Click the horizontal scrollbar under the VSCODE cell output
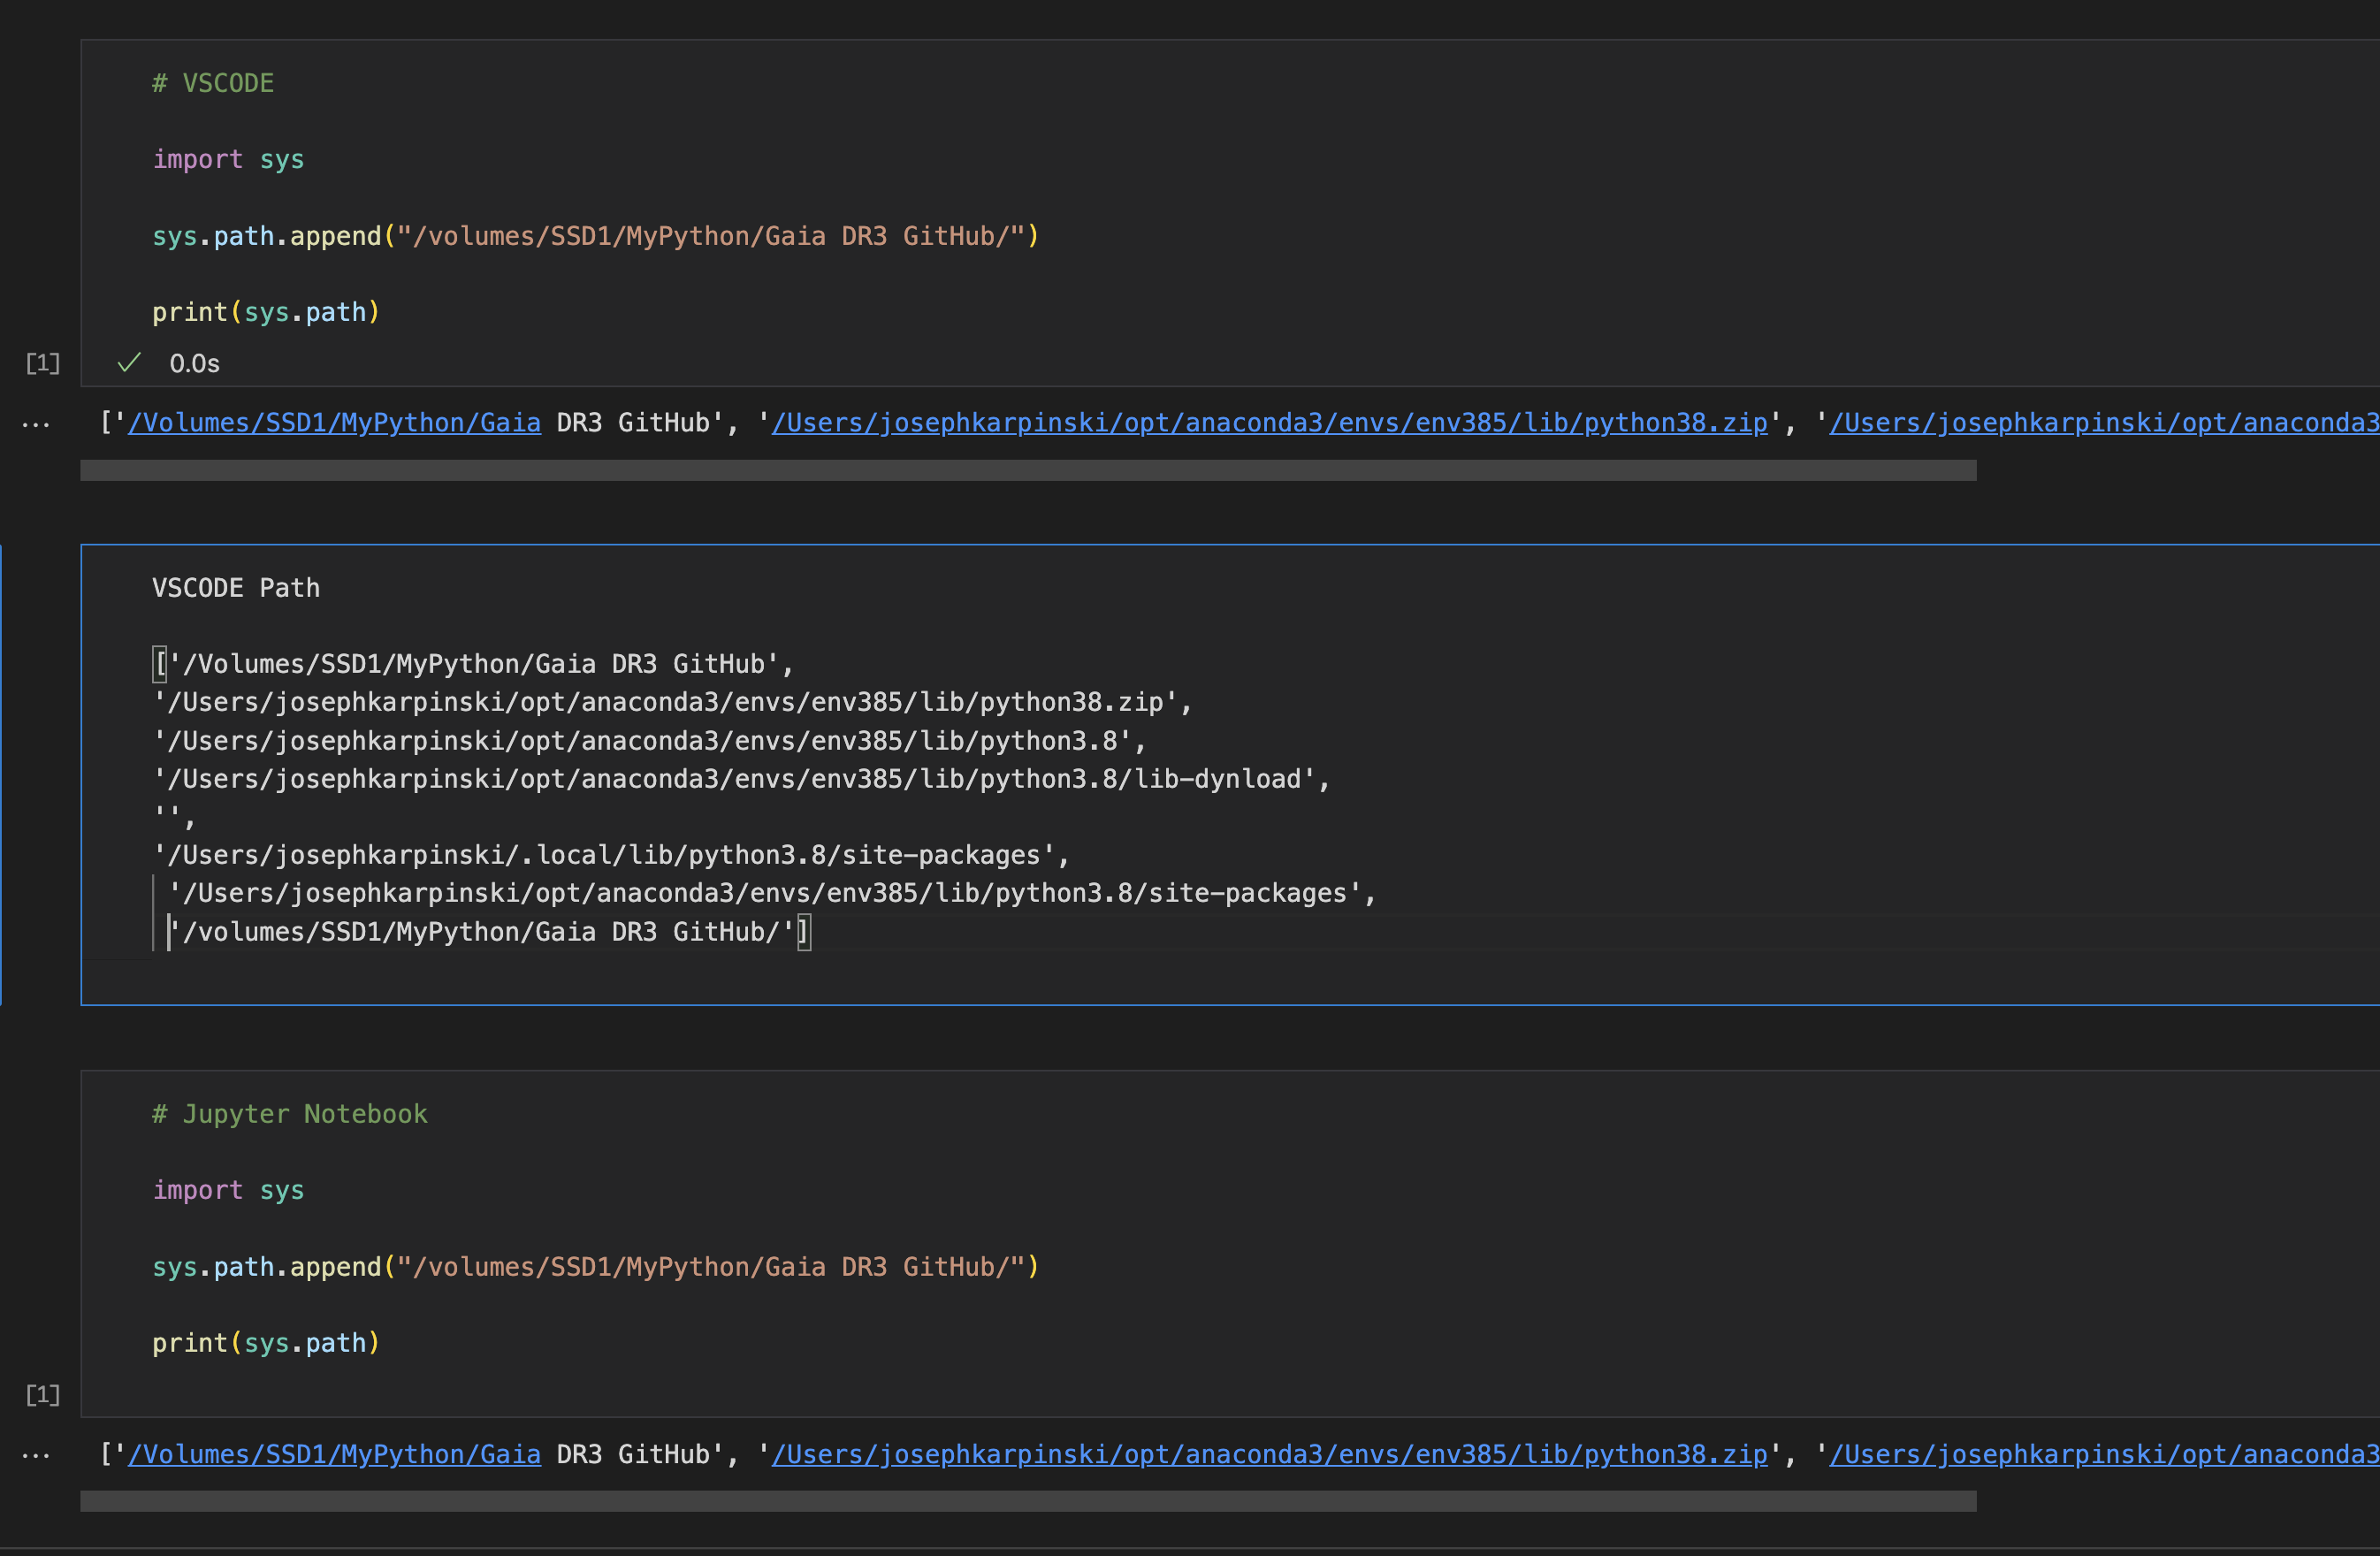The image size is (2380, 1556). pos(1028,470)
